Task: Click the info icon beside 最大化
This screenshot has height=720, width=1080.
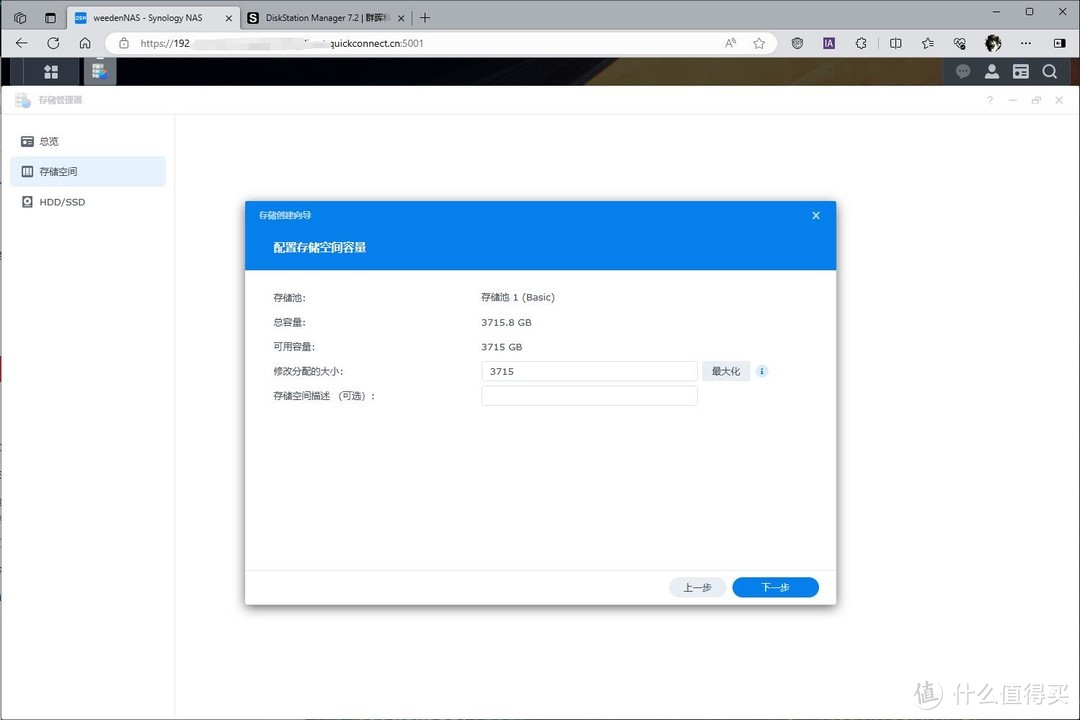Action: pyautogui.click(x=762, y=371)
